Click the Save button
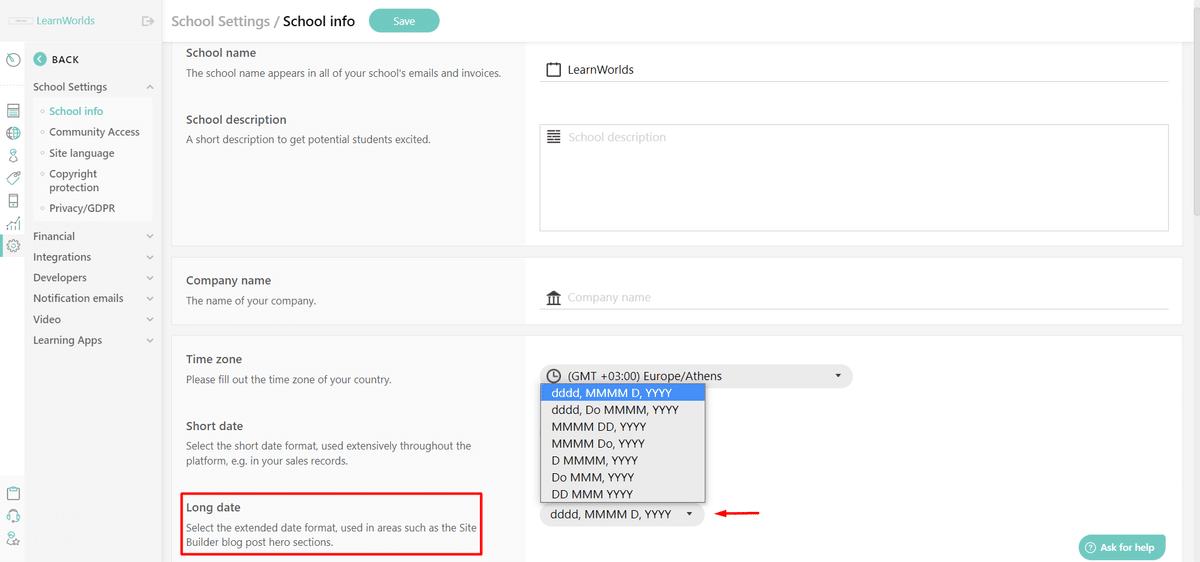Screen dimensions: 1200x562 pos(404,21)
